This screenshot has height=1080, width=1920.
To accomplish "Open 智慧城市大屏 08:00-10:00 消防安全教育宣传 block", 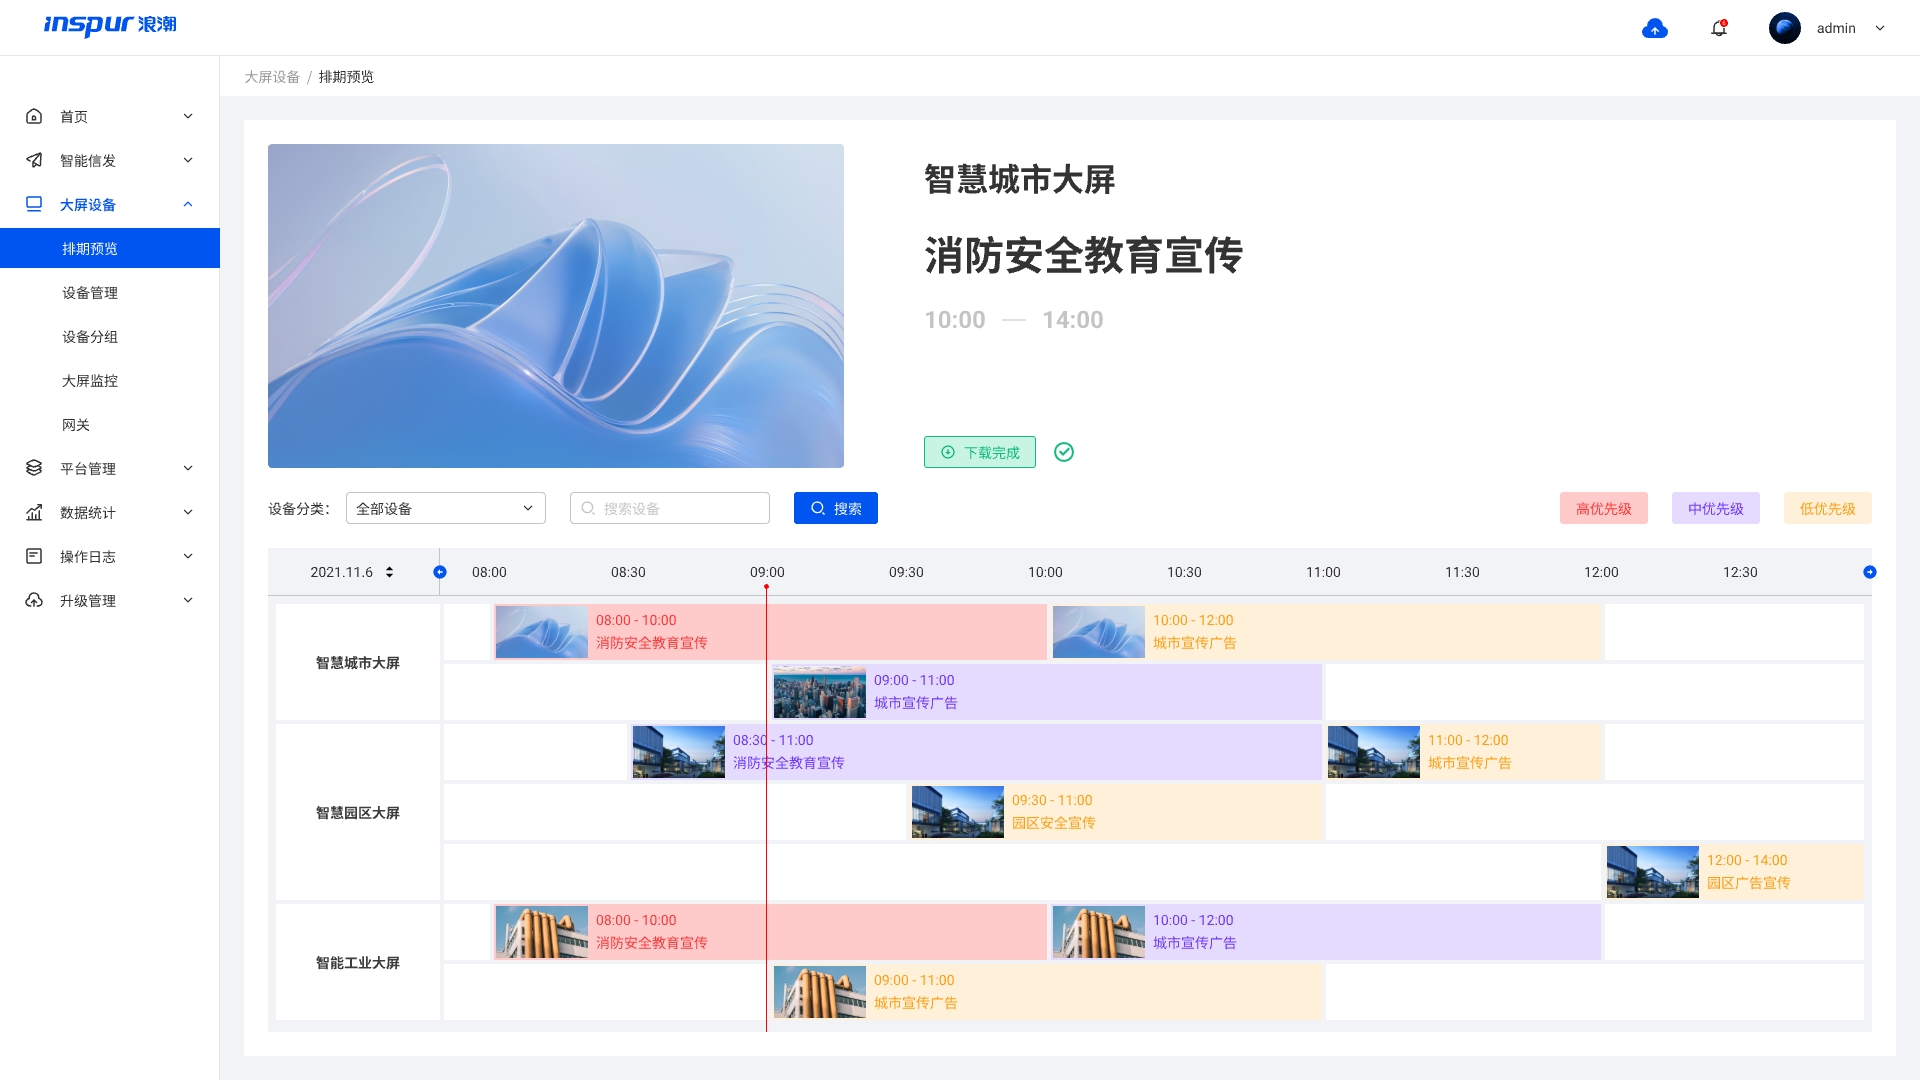I will tap(770, 632).
